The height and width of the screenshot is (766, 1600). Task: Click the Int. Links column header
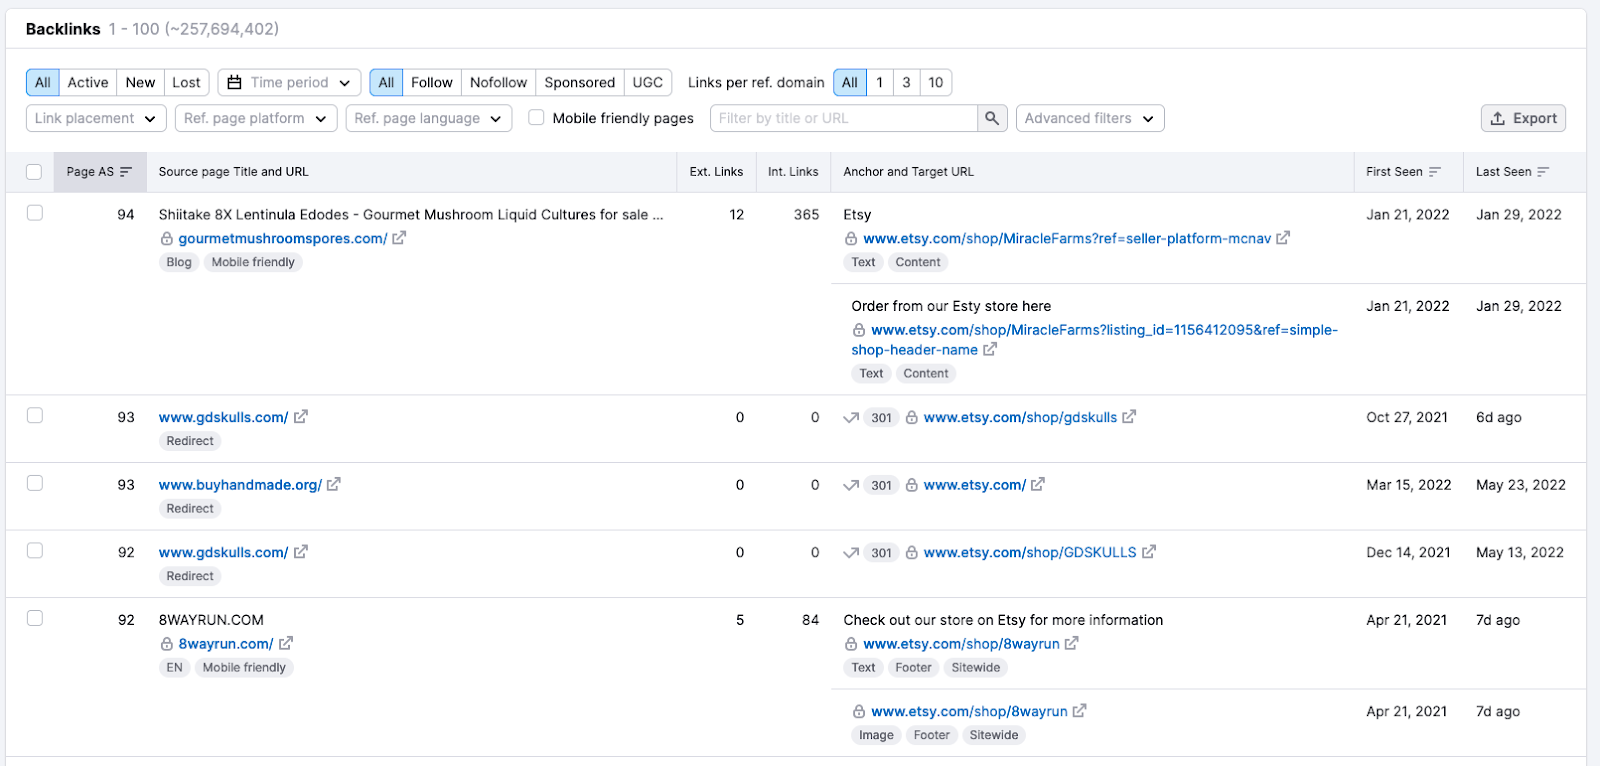pos(793,172)
